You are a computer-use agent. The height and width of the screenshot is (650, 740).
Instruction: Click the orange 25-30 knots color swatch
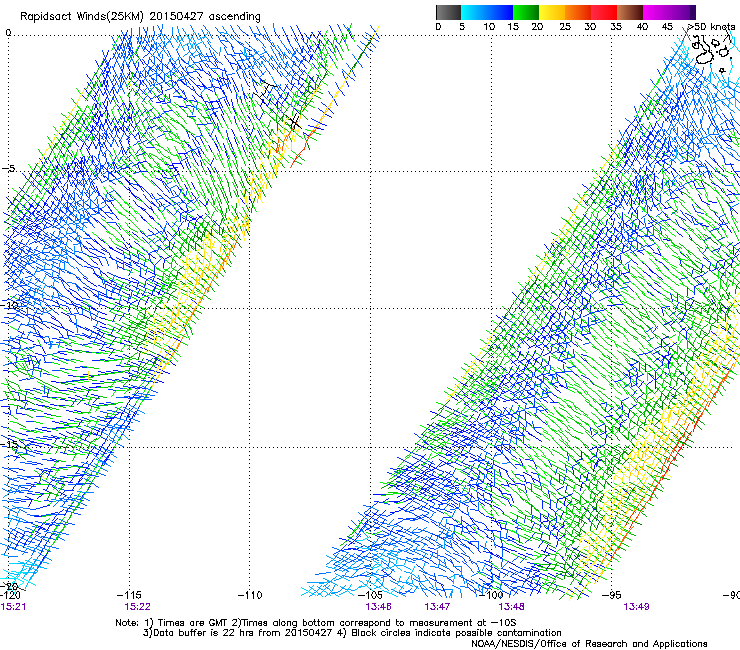tap(578, 12)
